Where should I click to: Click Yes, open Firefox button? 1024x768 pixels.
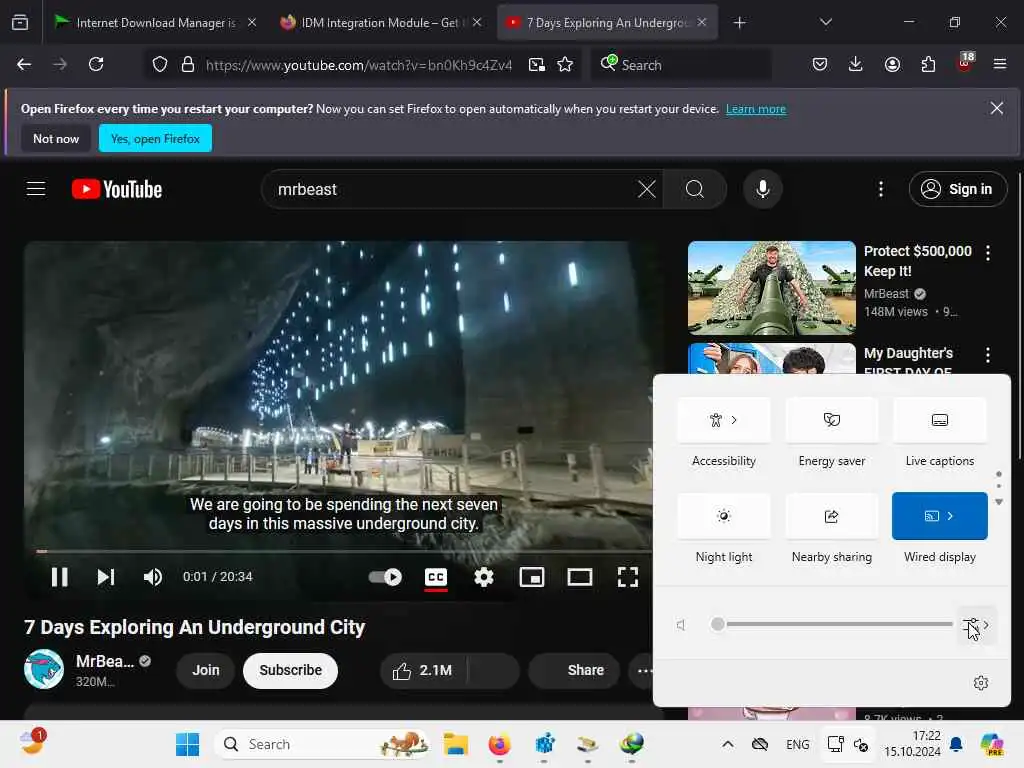click(x=155, y=138)
